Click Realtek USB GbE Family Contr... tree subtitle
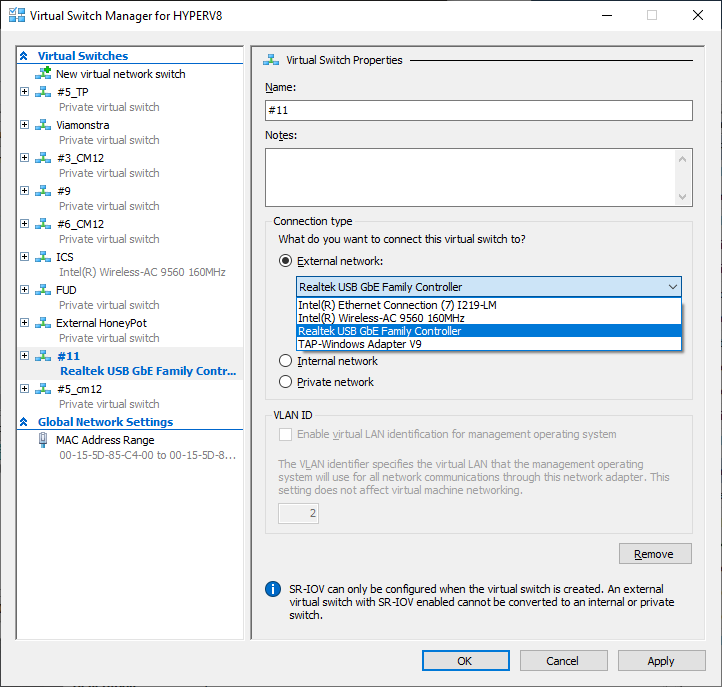 148,371
